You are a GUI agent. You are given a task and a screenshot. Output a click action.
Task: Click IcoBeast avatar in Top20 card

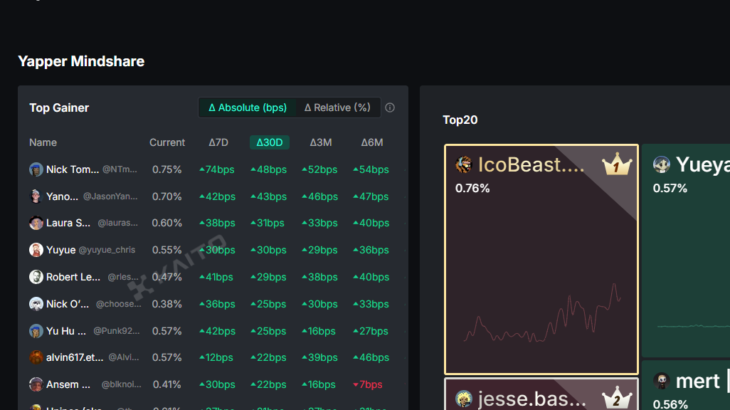point(464,165)
